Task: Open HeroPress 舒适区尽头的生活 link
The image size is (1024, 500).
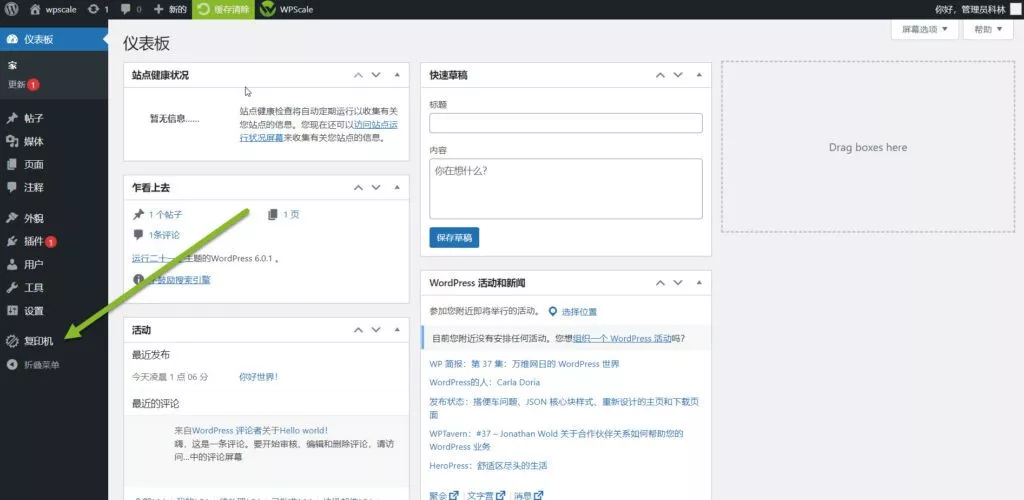Action: 488,465
